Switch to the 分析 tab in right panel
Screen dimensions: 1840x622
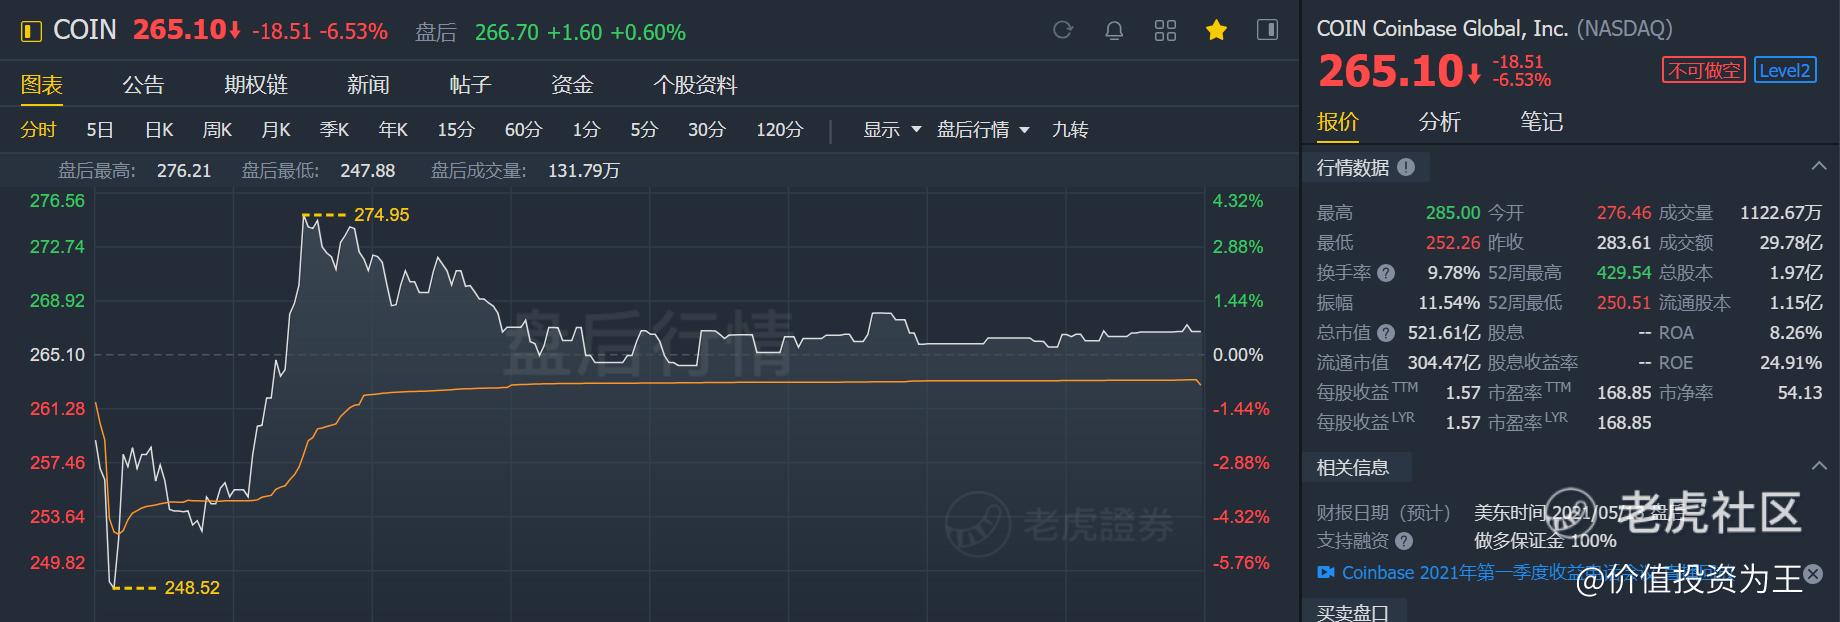(x=1440, y=122)
